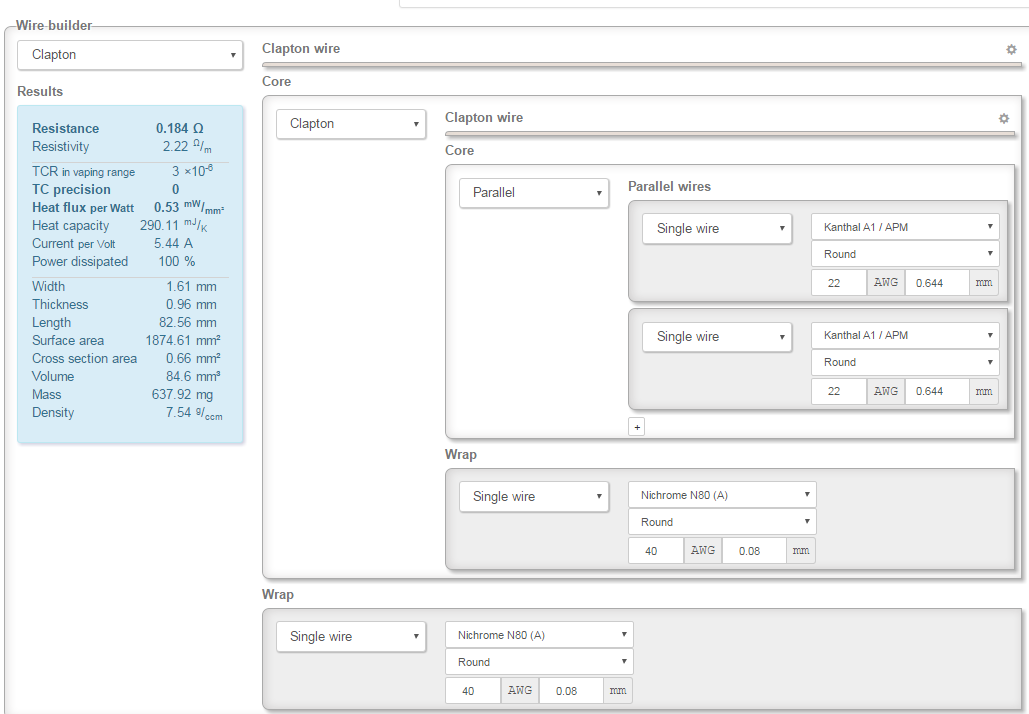Open the second parallel Single wire dropdown
The image size is (1029, 714).
pos(717,337)
